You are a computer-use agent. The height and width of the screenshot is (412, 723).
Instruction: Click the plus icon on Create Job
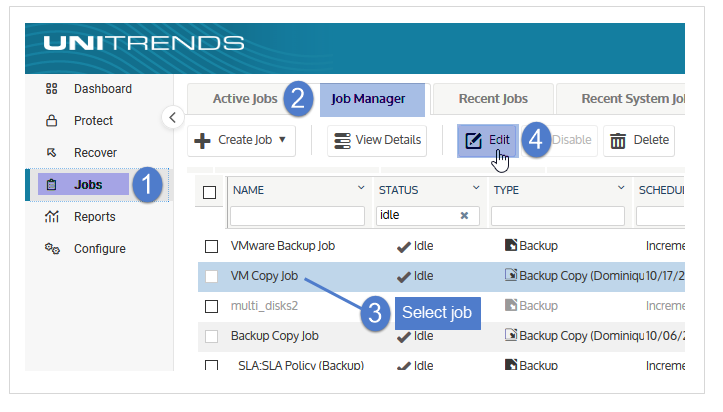tap(202, 141)
